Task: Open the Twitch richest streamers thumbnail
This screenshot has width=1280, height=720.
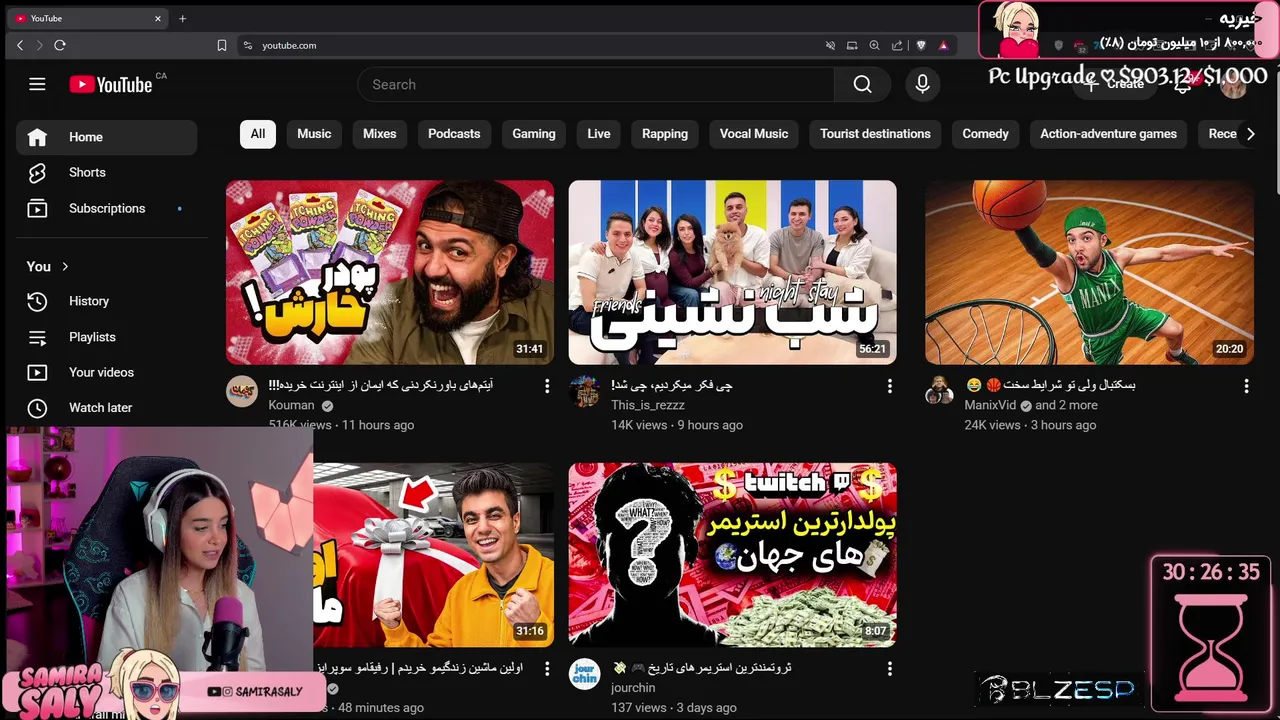Action: tap(733, 555)
